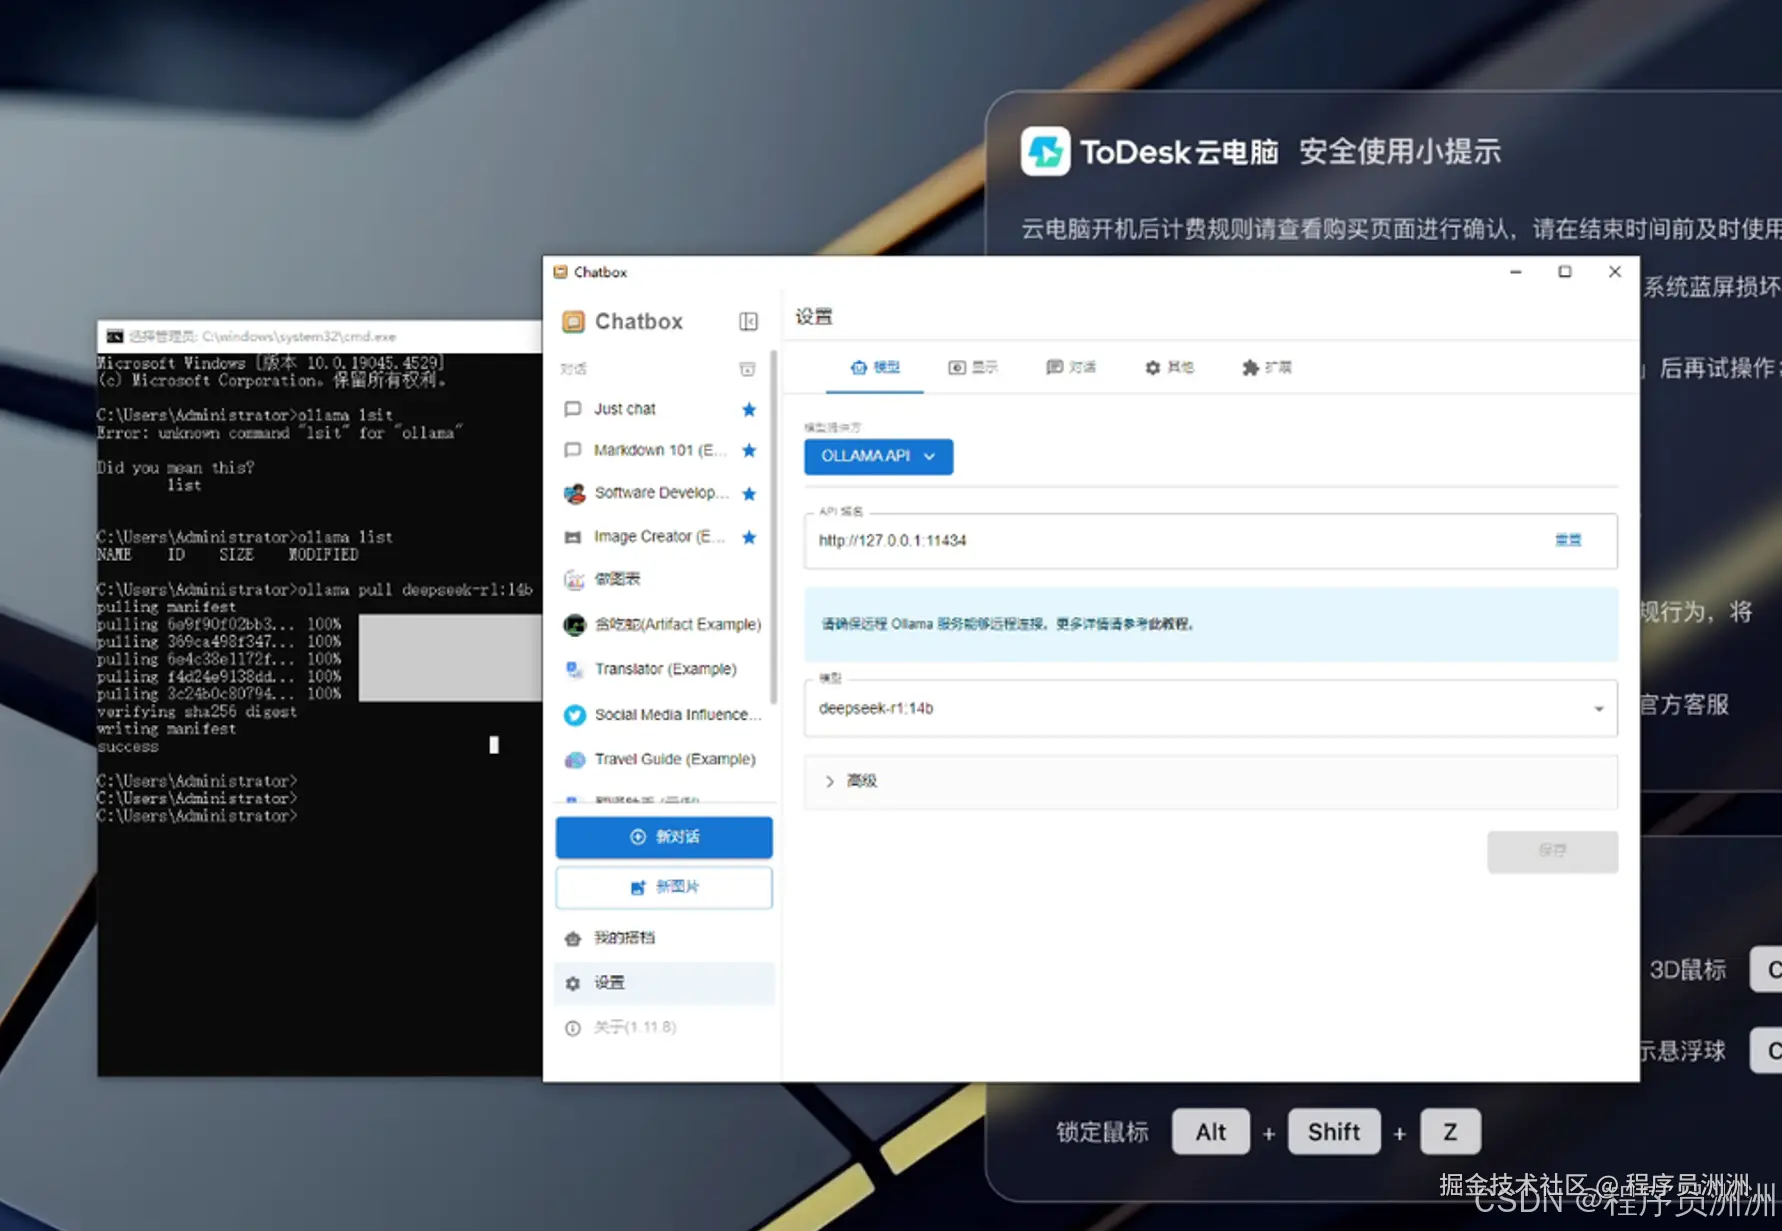
Task: Create a new image with 新图片 button
Action: [x=664, y=887]
